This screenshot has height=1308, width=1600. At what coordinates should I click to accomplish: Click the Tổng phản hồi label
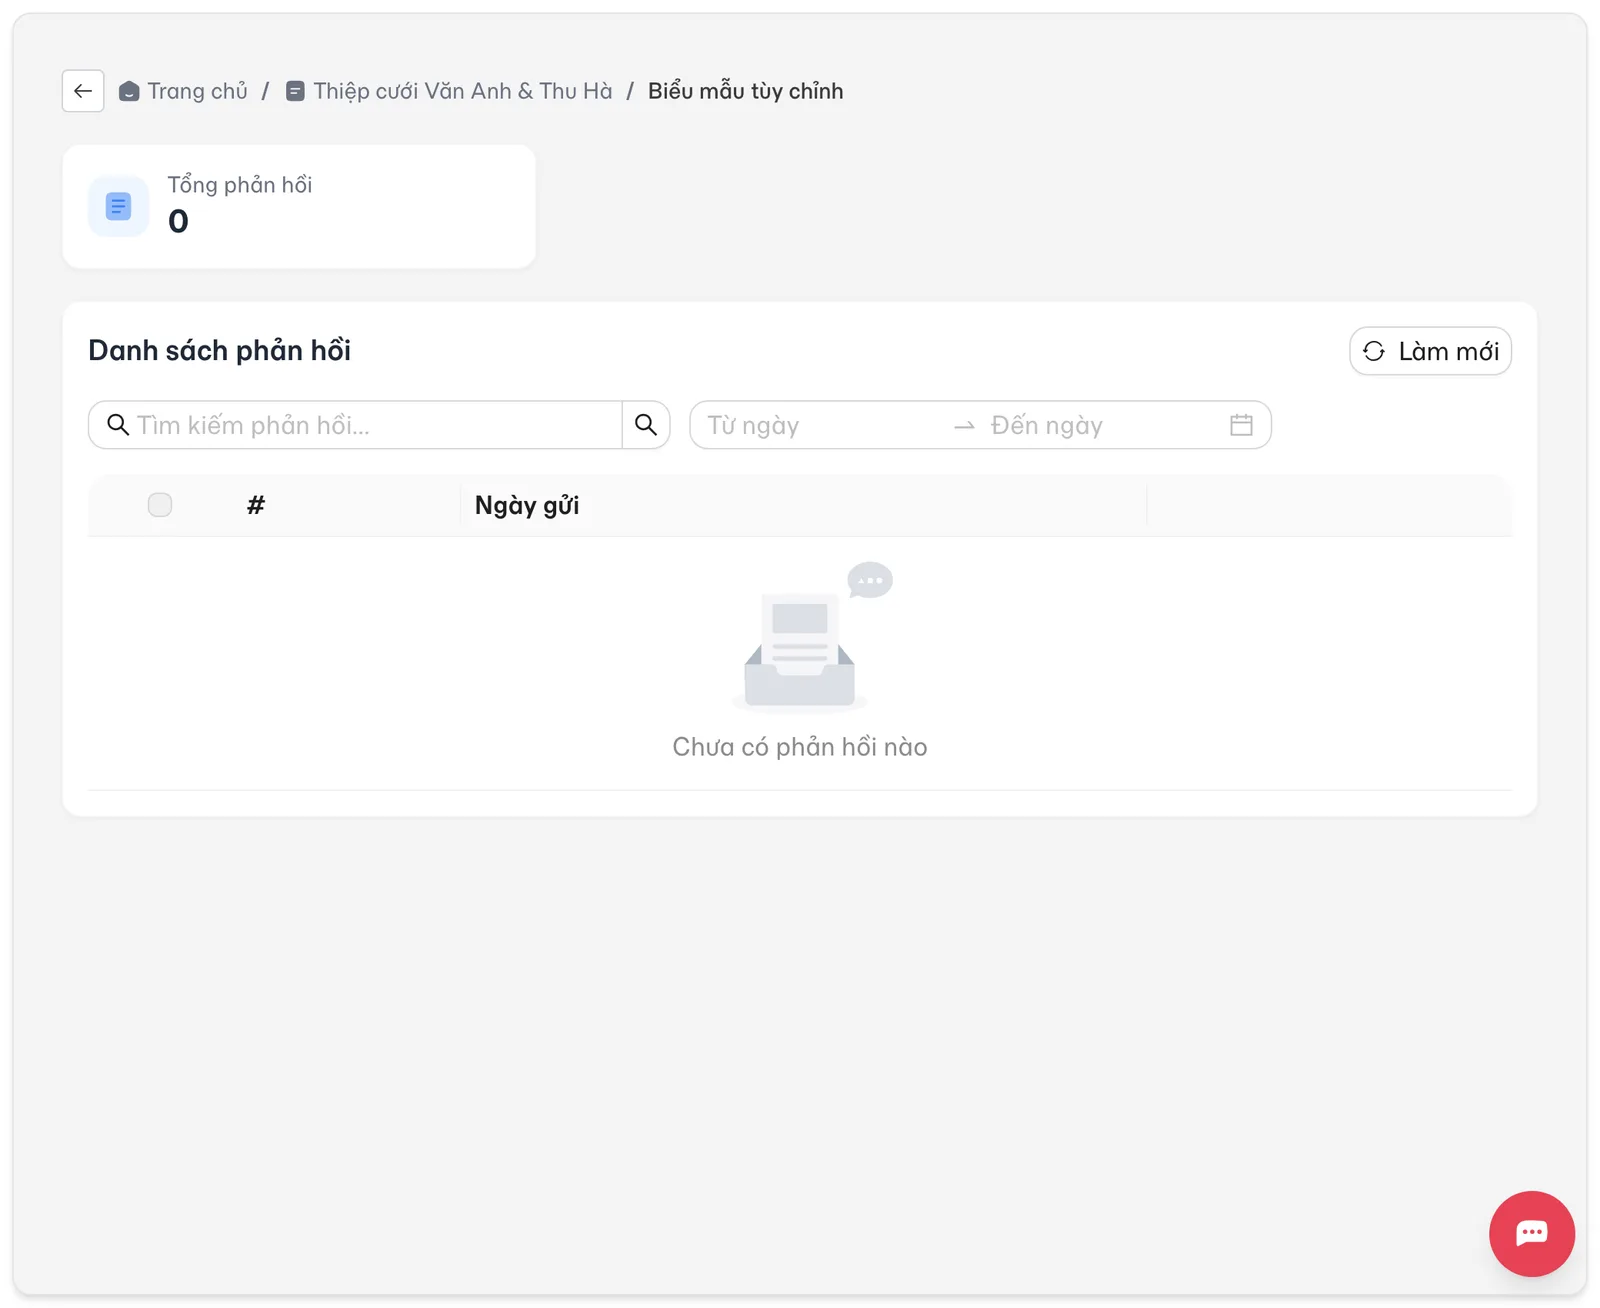click(240, 185)
